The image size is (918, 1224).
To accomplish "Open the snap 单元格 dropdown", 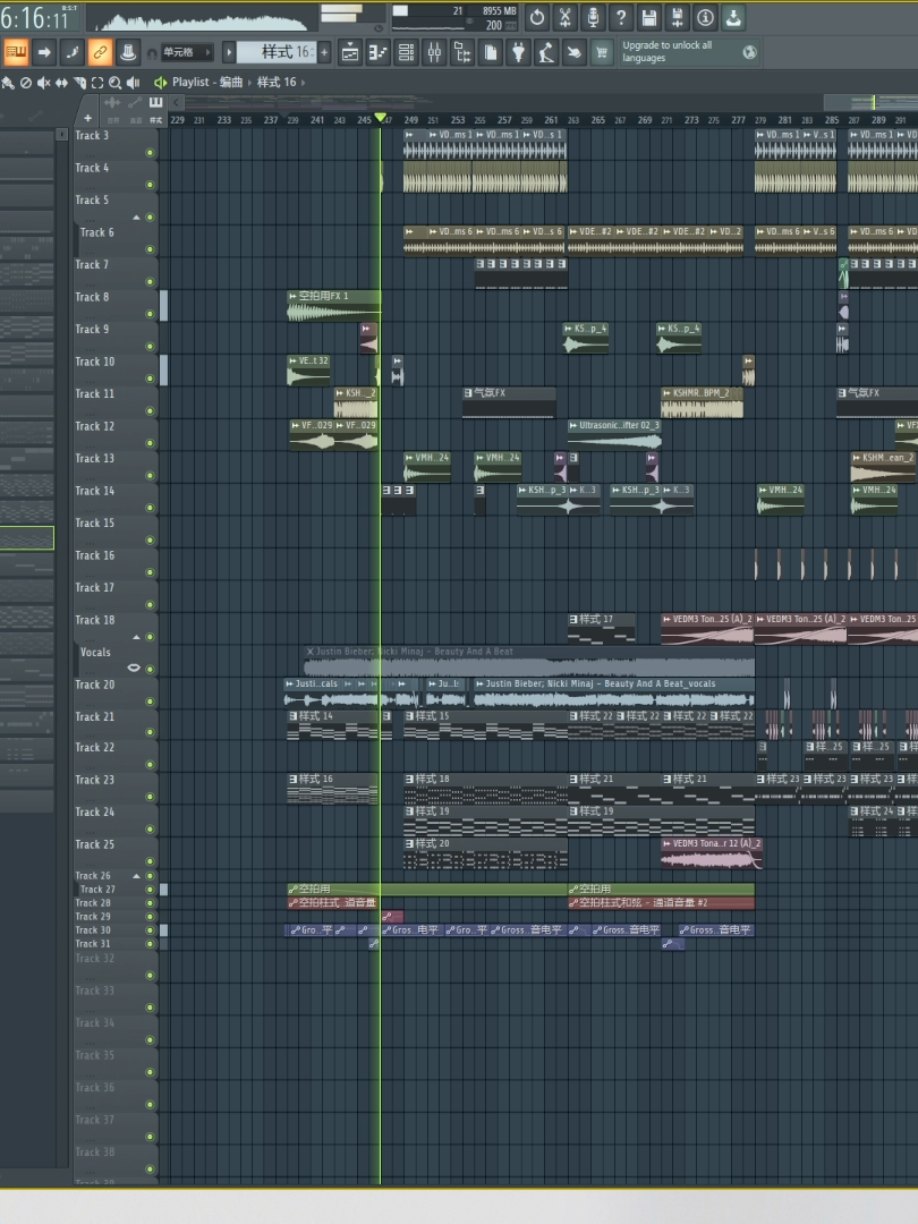I will tap(188, 52).
